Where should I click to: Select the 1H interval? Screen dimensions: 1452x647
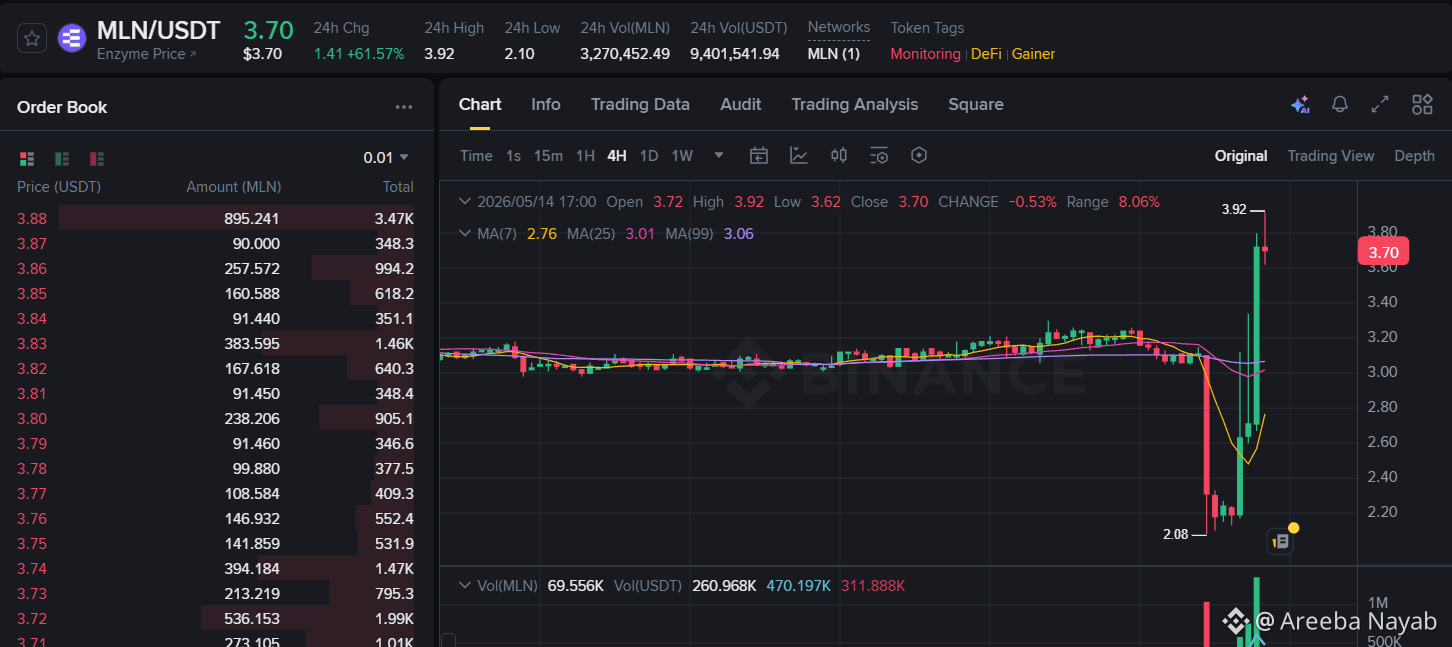click(586, 156)
